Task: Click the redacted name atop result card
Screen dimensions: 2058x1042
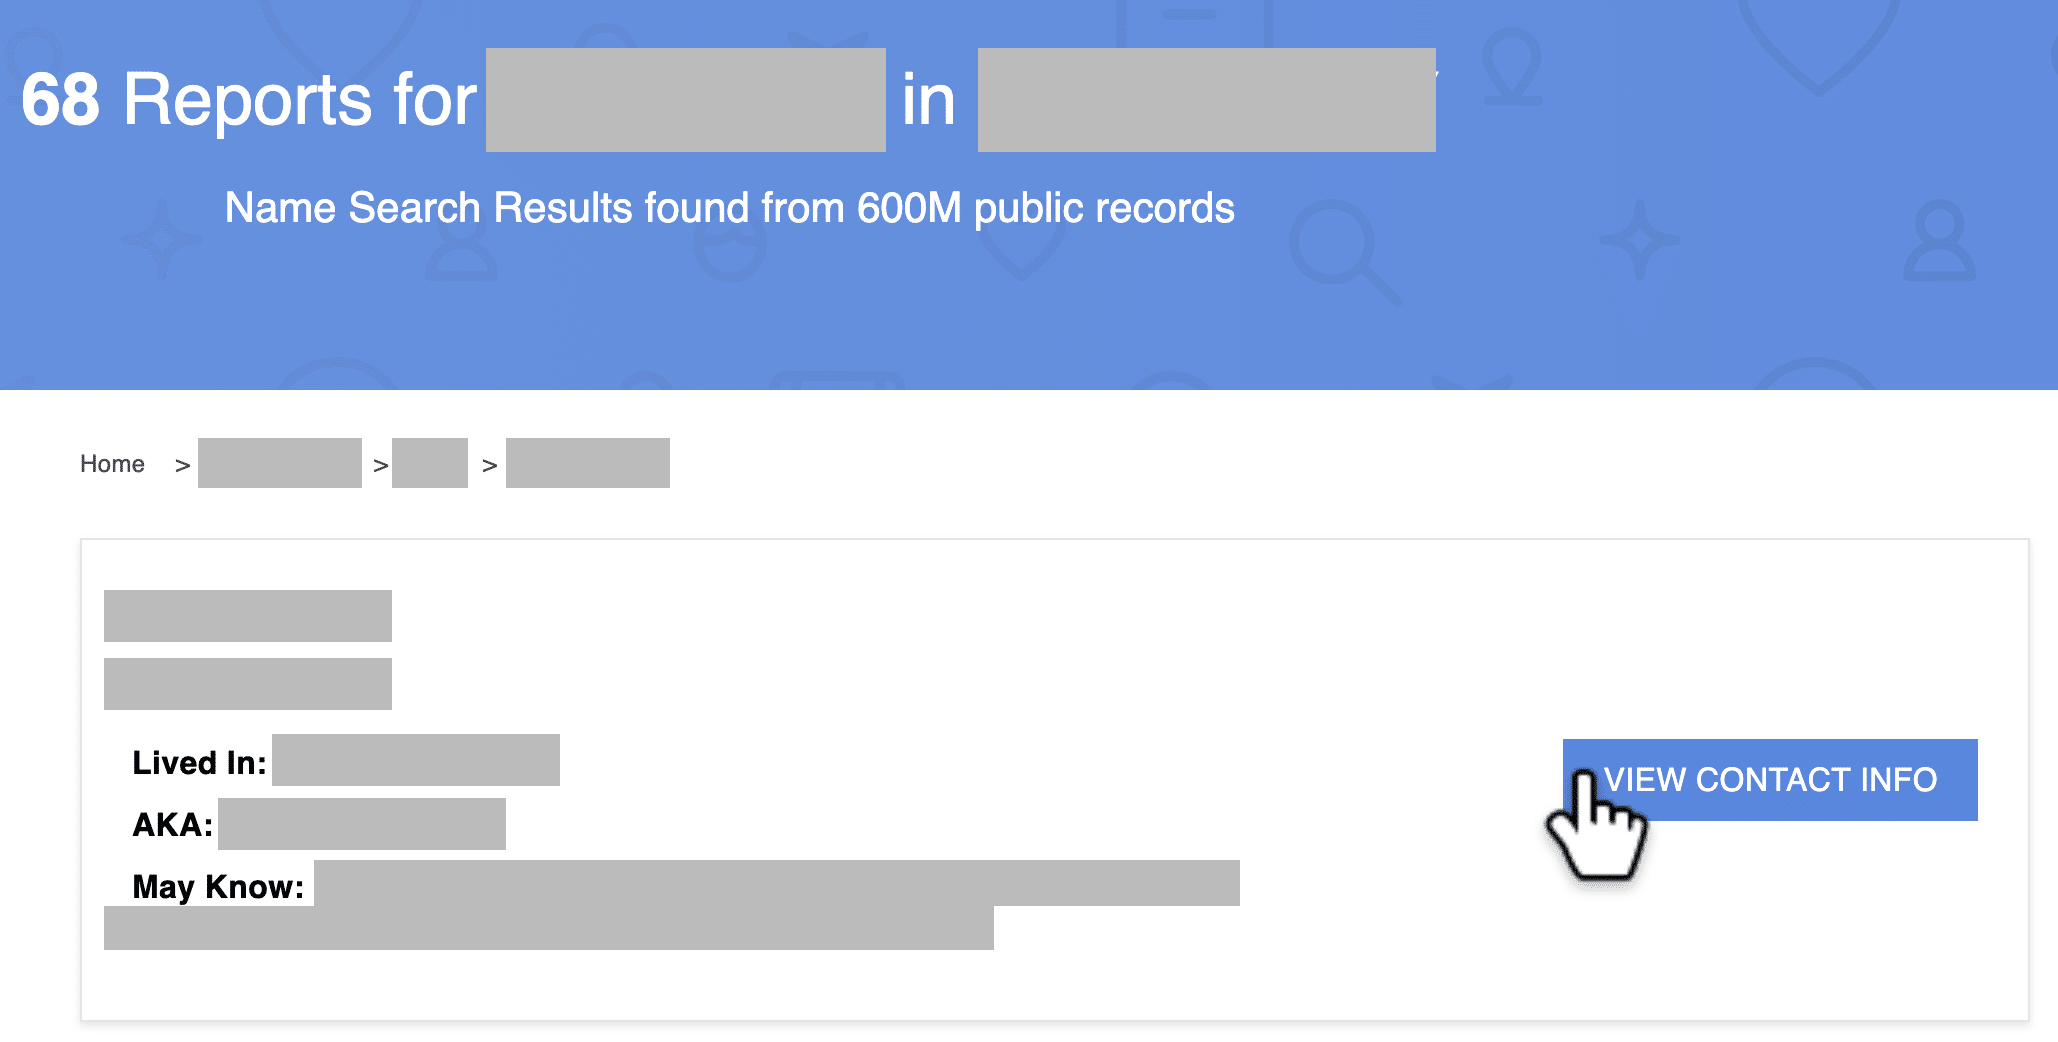Action: [x=248, y=616]
